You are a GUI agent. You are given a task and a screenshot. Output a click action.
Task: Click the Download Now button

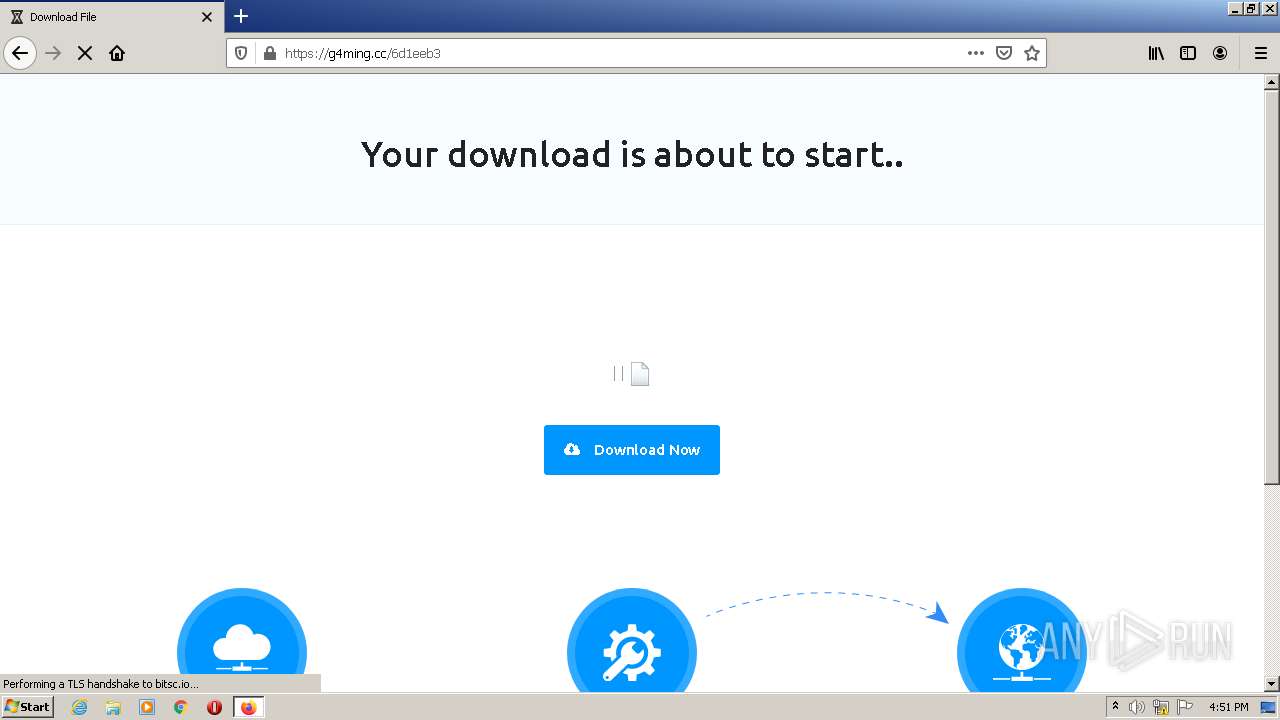point(632,450)
